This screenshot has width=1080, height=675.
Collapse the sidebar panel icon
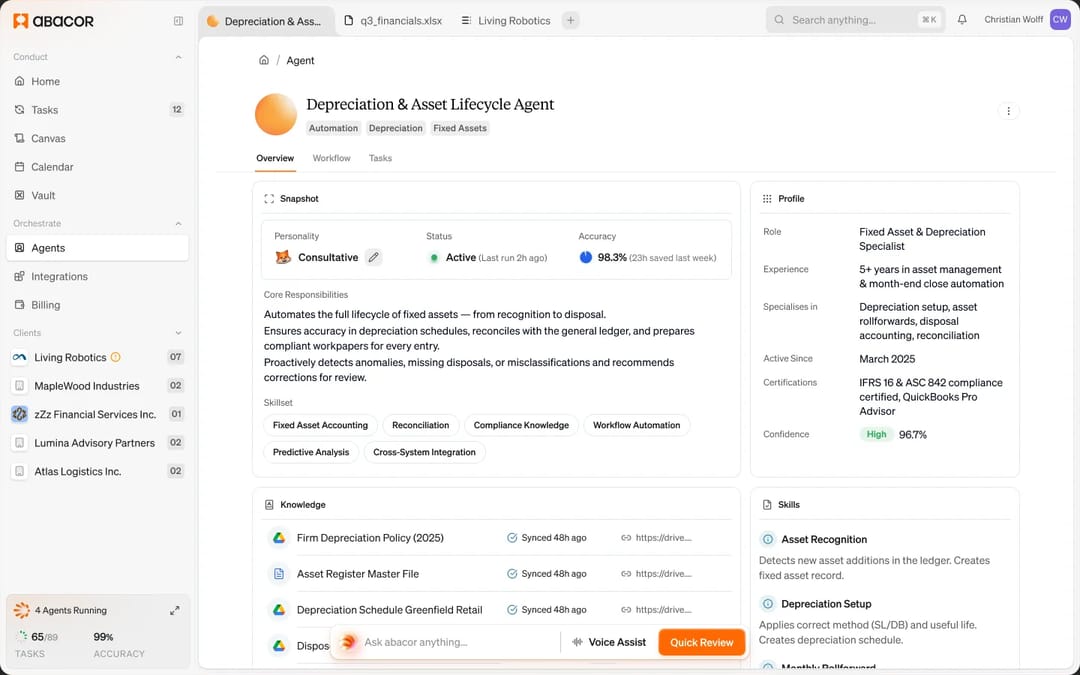tap(178, 21)
